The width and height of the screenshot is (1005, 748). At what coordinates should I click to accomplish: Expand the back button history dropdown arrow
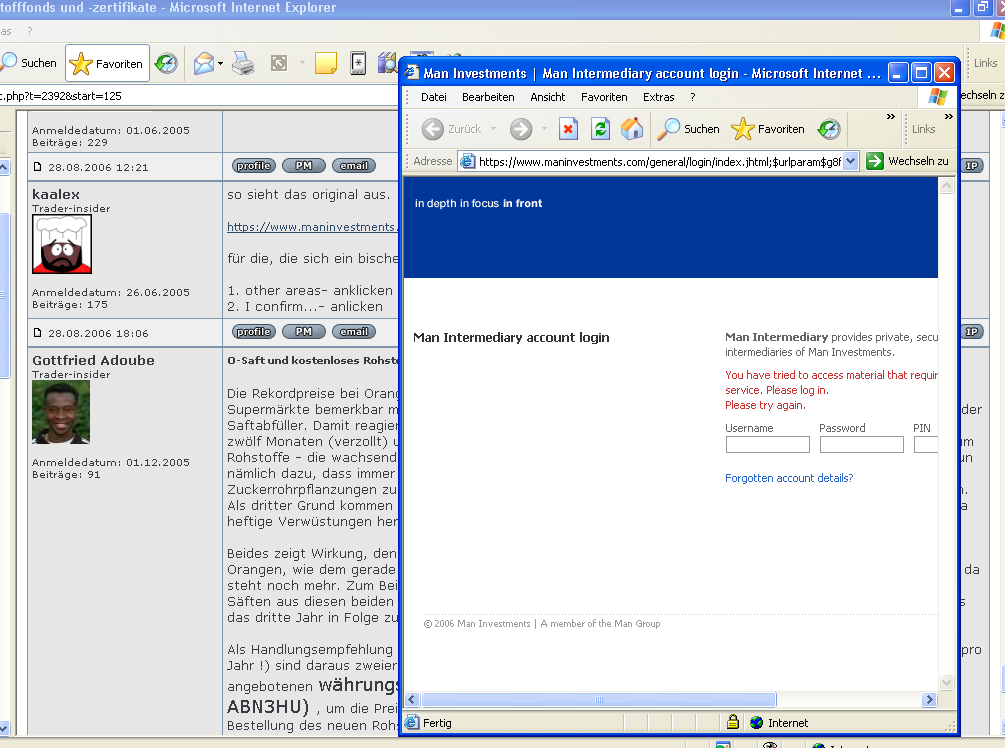[494, 129]
